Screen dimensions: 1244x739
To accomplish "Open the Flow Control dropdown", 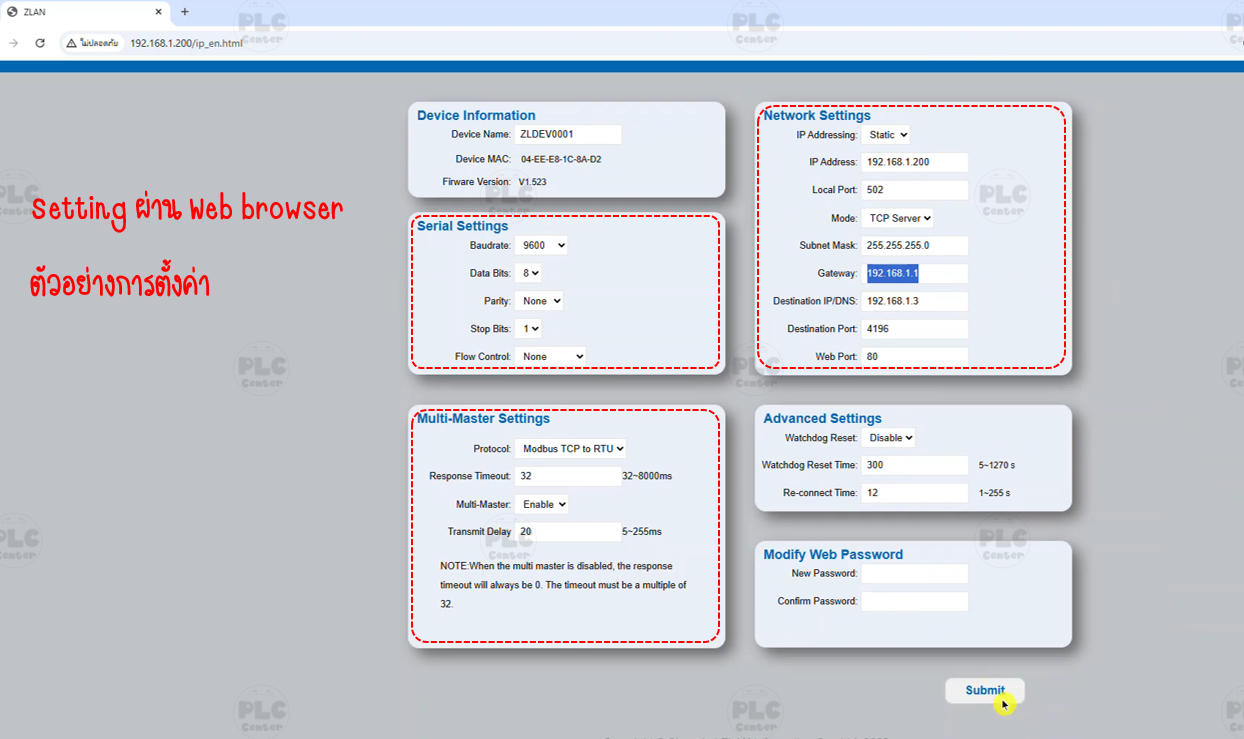I will [550, 355].
